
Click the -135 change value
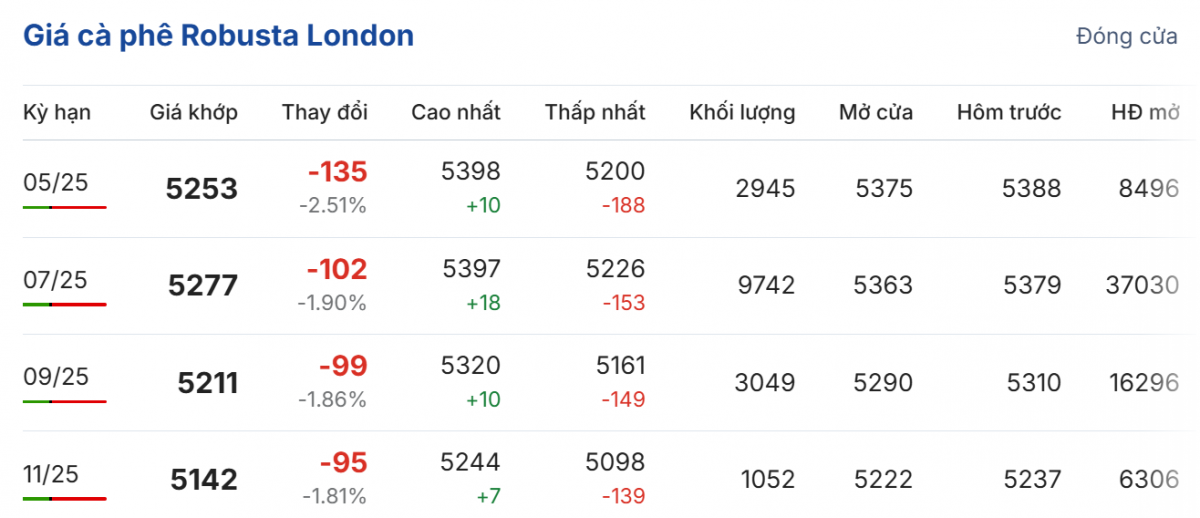(x=338, y=172)
